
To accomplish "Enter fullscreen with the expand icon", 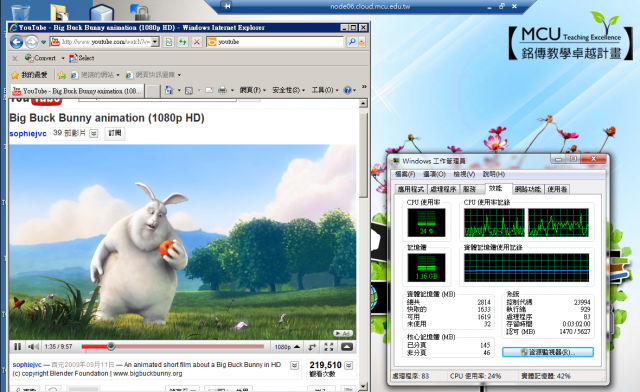I will (x=329, y=347).
